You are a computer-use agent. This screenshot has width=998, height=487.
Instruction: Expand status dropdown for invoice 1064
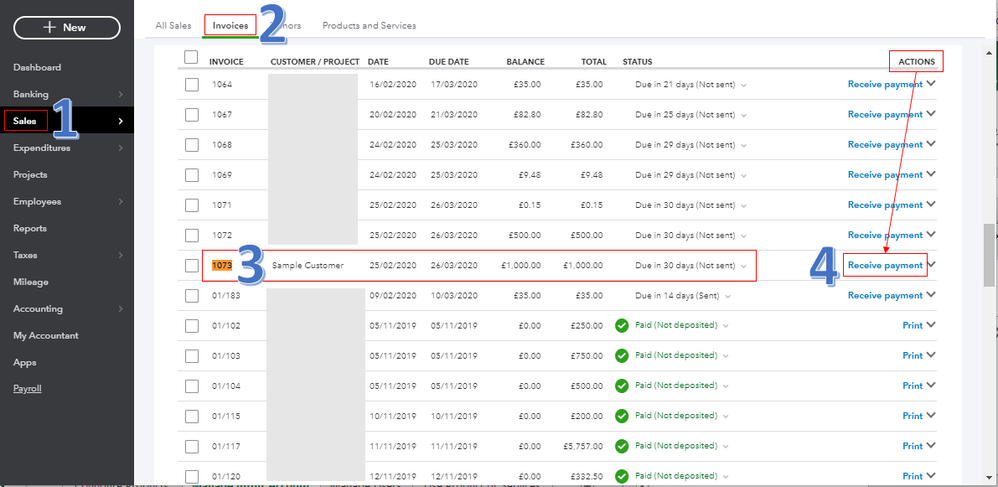pos(743,85)
